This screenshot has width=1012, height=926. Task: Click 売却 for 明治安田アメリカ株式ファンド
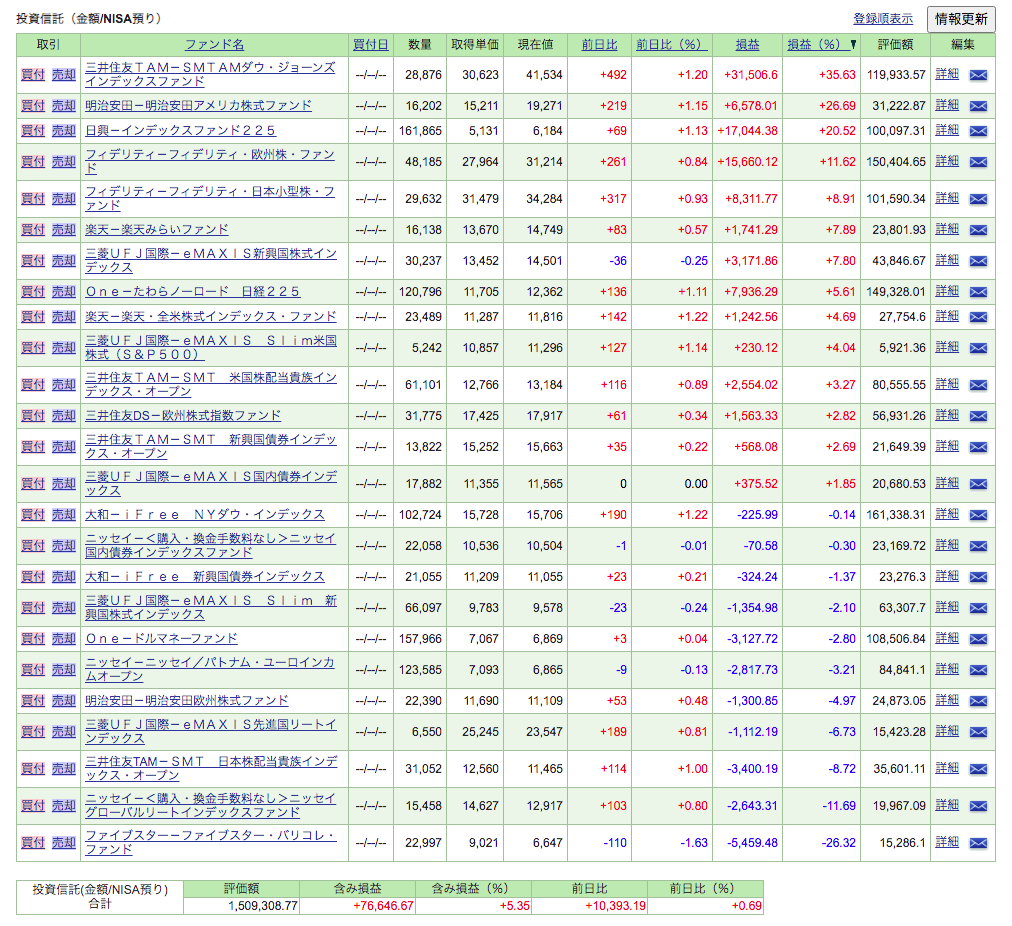[x=64, y=106]
